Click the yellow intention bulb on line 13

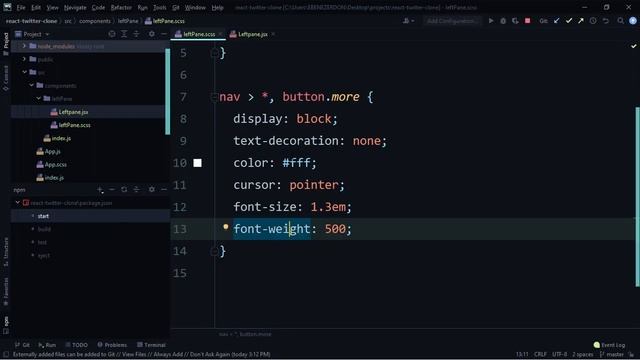click(225, 227)
